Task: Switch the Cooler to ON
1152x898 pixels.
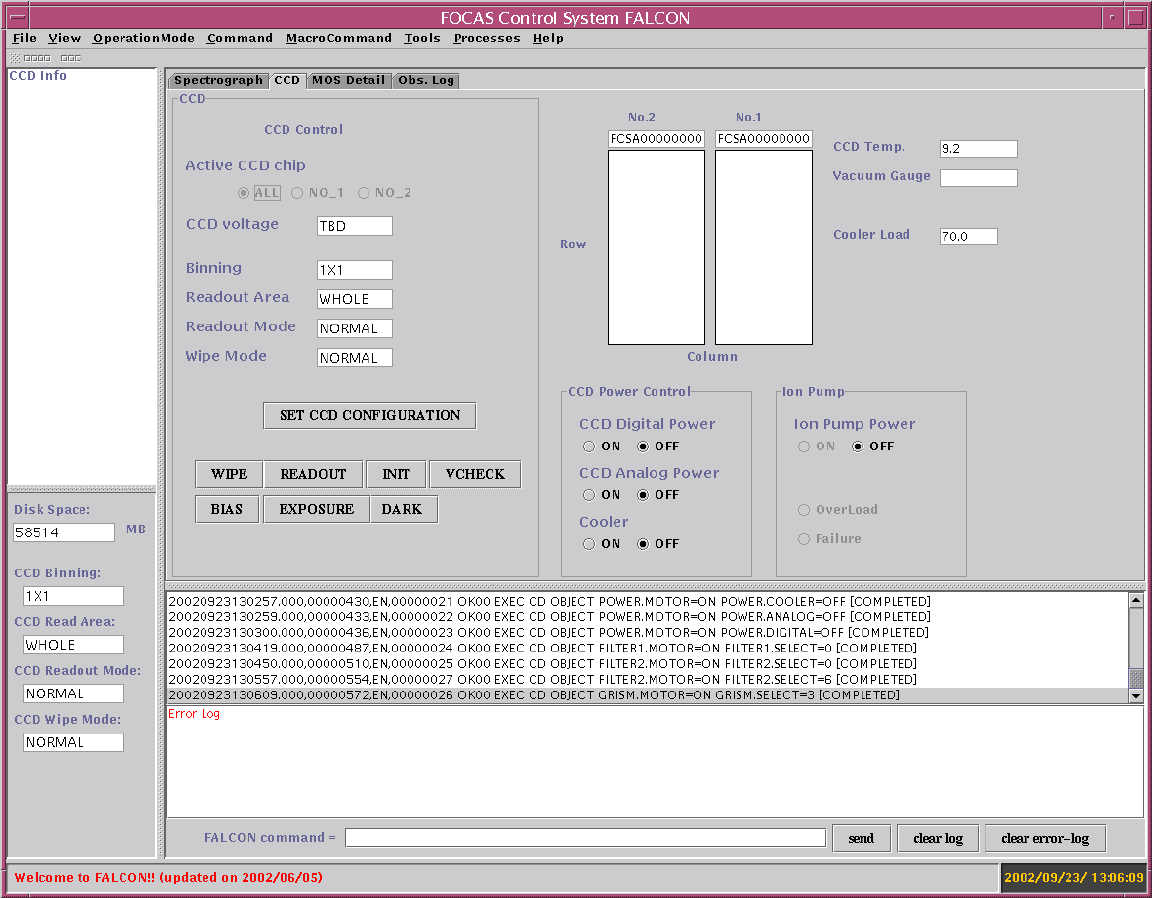Action: (589, 543)
